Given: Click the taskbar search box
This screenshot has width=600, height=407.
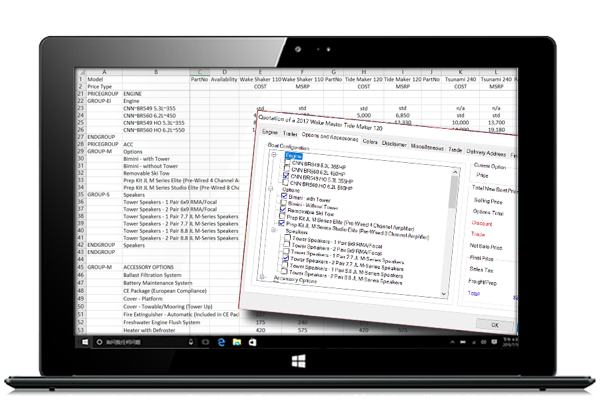Looking at the screenshot, I should 145,342.
